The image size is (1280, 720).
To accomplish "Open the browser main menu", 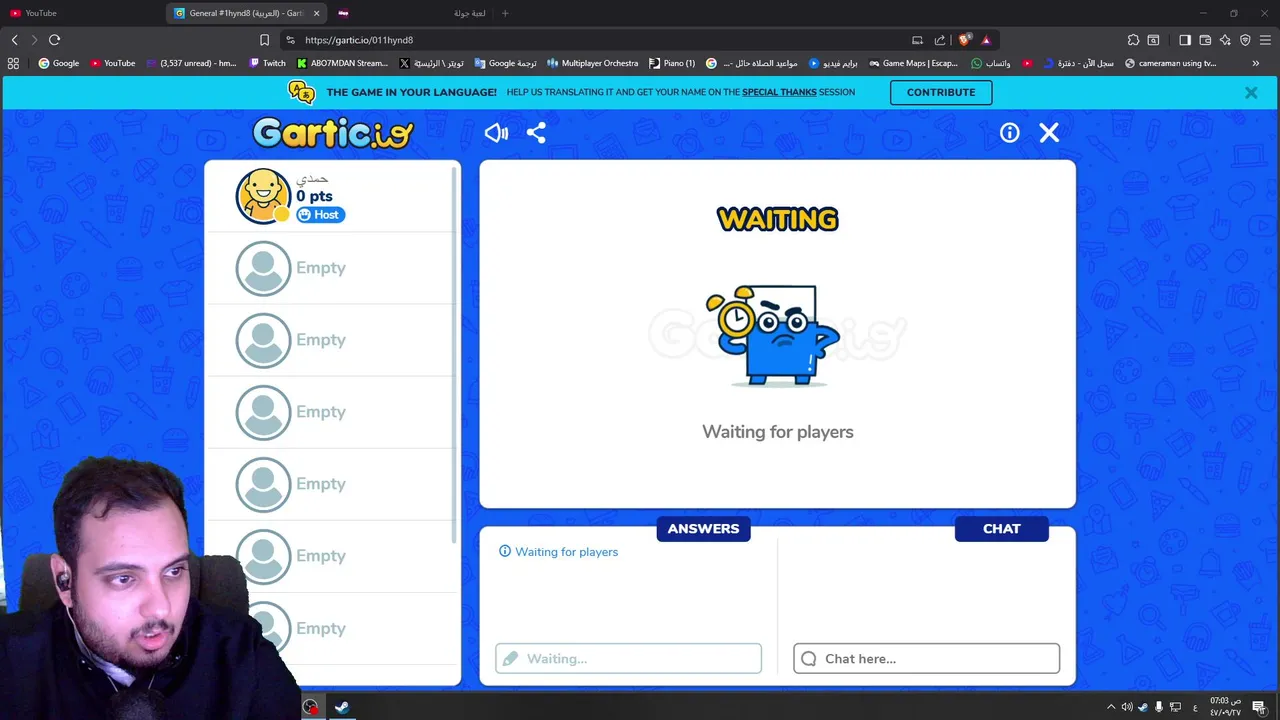I will (1265, 40).
